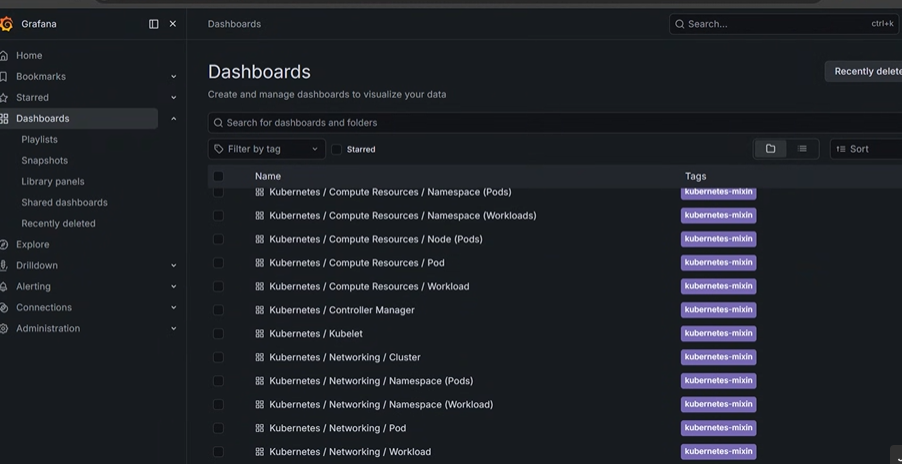This screenshot has width=902, height=464.
Task: Click the tag icon in Filter by tag
Action: tap(219, 149)
